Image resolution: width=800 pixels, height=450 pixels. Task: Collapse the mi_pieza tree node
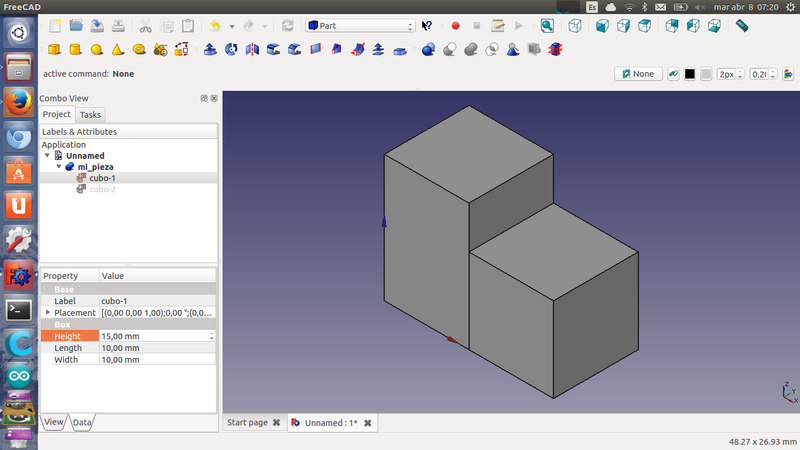(58, 167)
